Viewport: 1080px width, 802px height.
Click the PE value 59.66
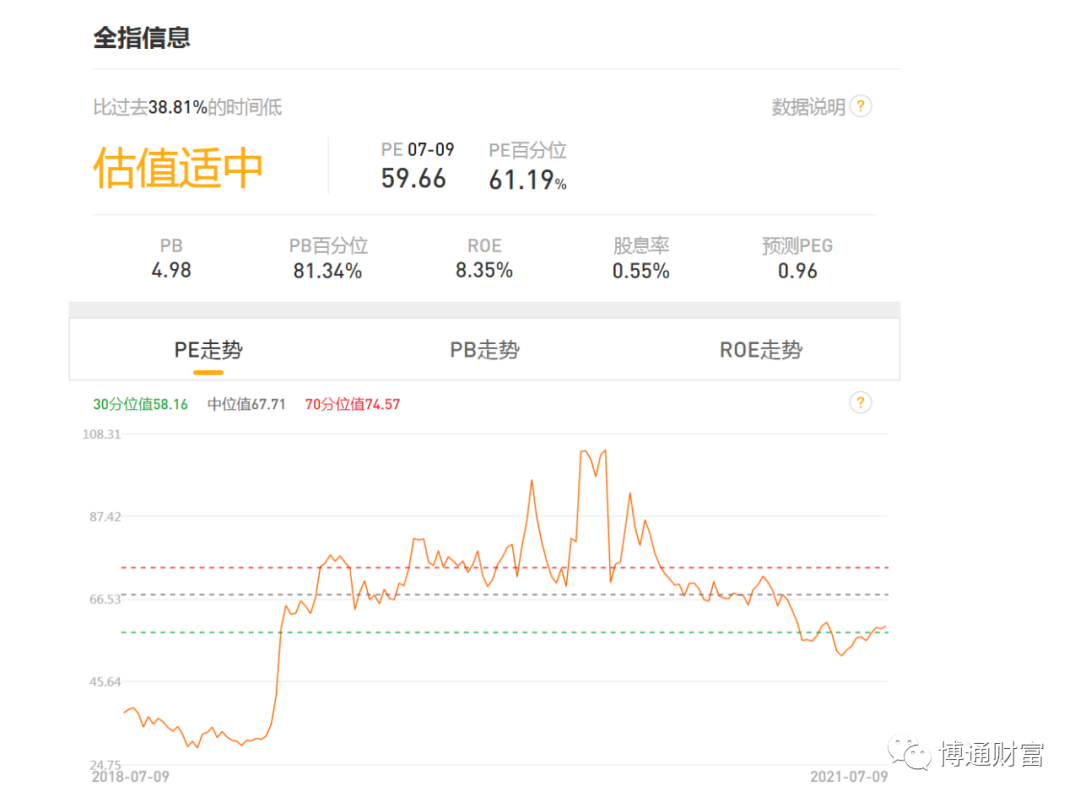[413, 178]
